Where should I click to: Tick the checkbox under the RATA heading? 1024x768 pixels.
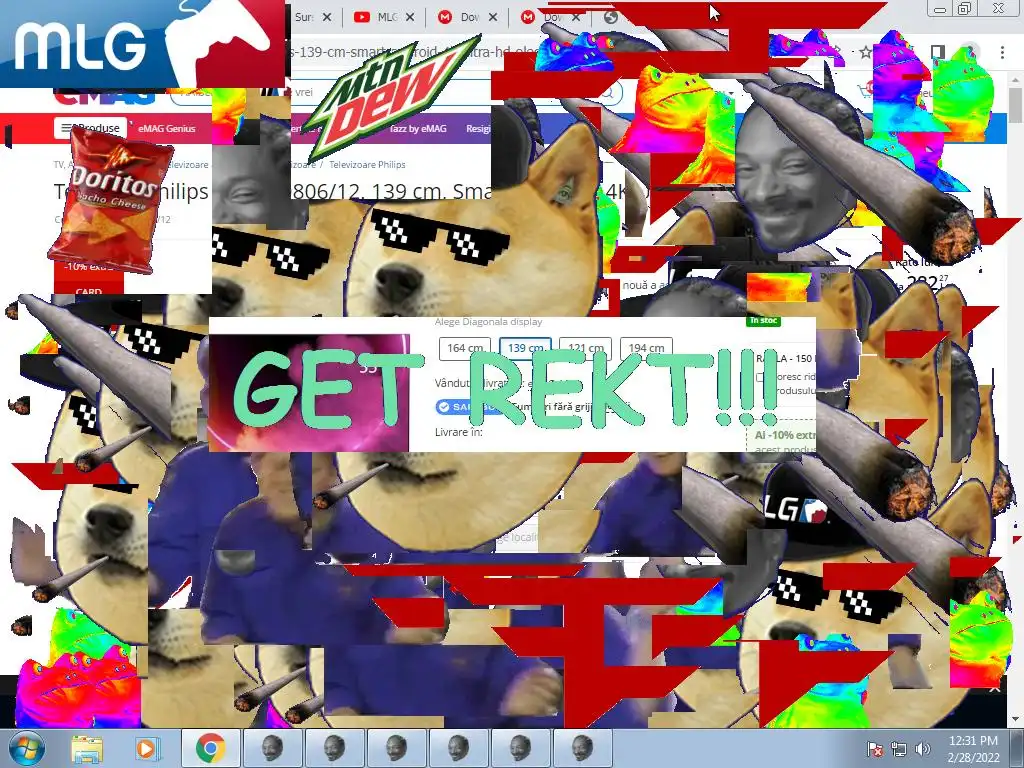click(760, 377)
